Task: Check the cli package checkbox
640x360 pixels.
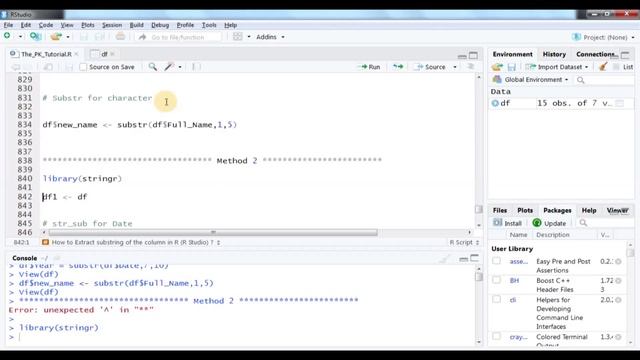Action: pyautogui.click(x=496, y=299)
